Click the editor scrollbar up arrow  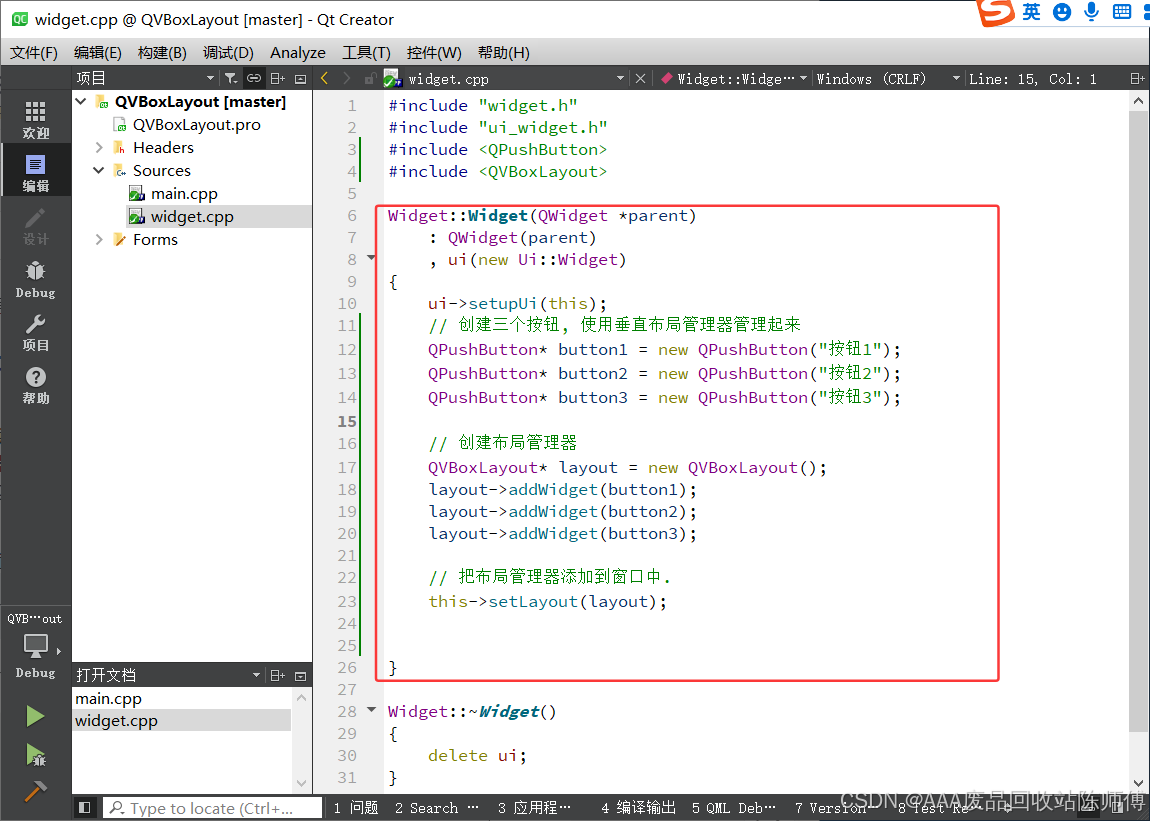[x=1138, y=101]
